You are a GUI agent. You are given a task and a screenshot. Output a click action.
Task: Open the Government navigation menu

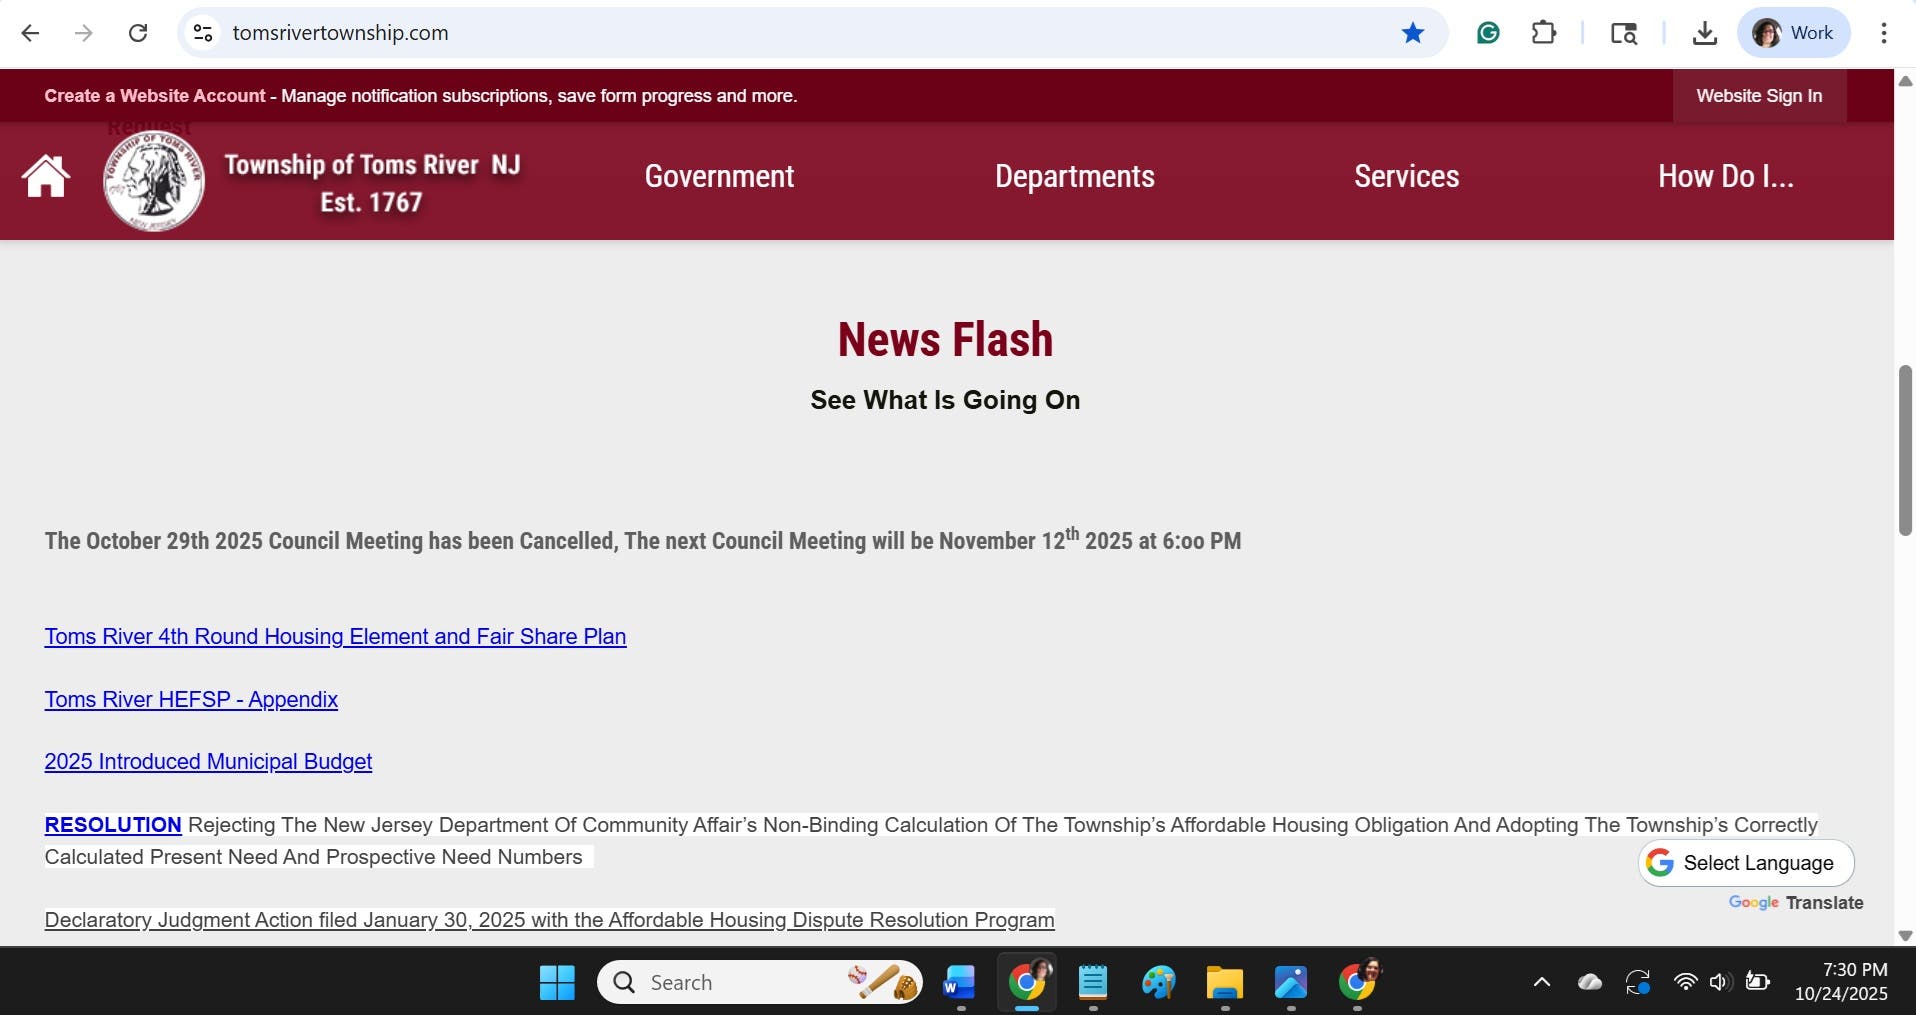coord(719,177)
